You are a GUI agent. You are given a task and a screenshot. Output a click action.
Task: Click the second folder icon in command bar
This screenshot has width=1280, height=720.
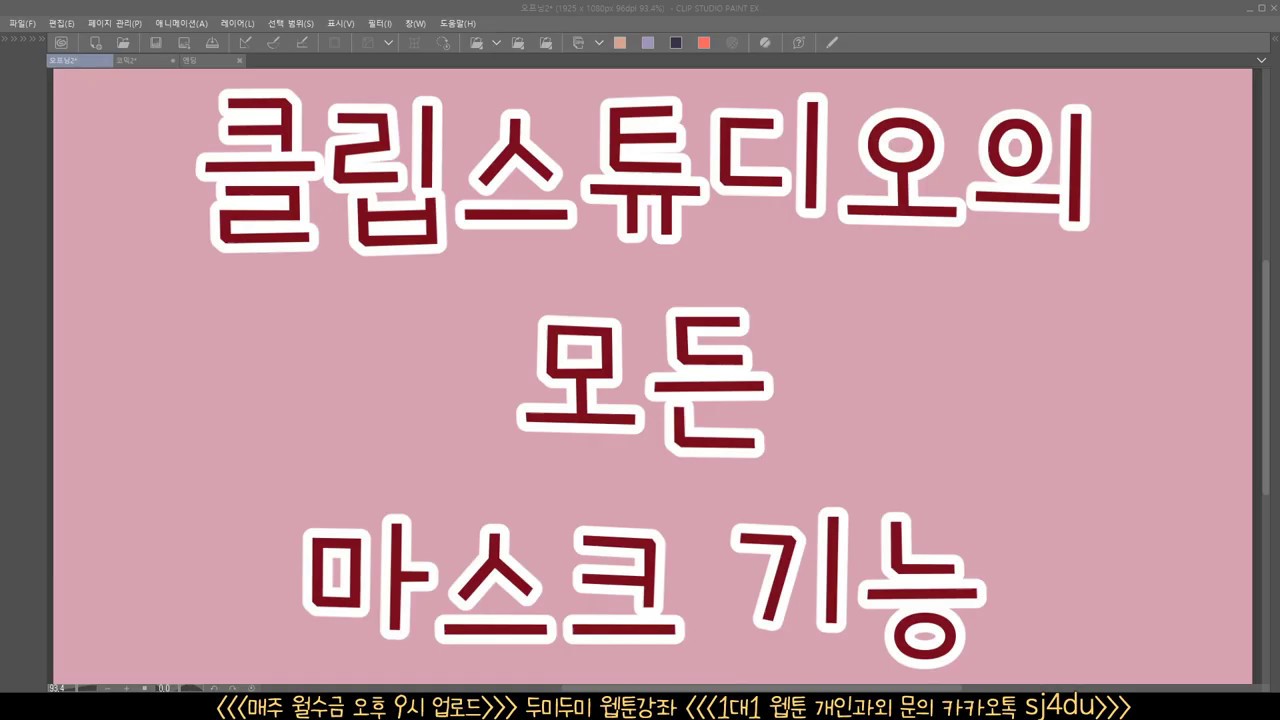(x=518, y=43)
